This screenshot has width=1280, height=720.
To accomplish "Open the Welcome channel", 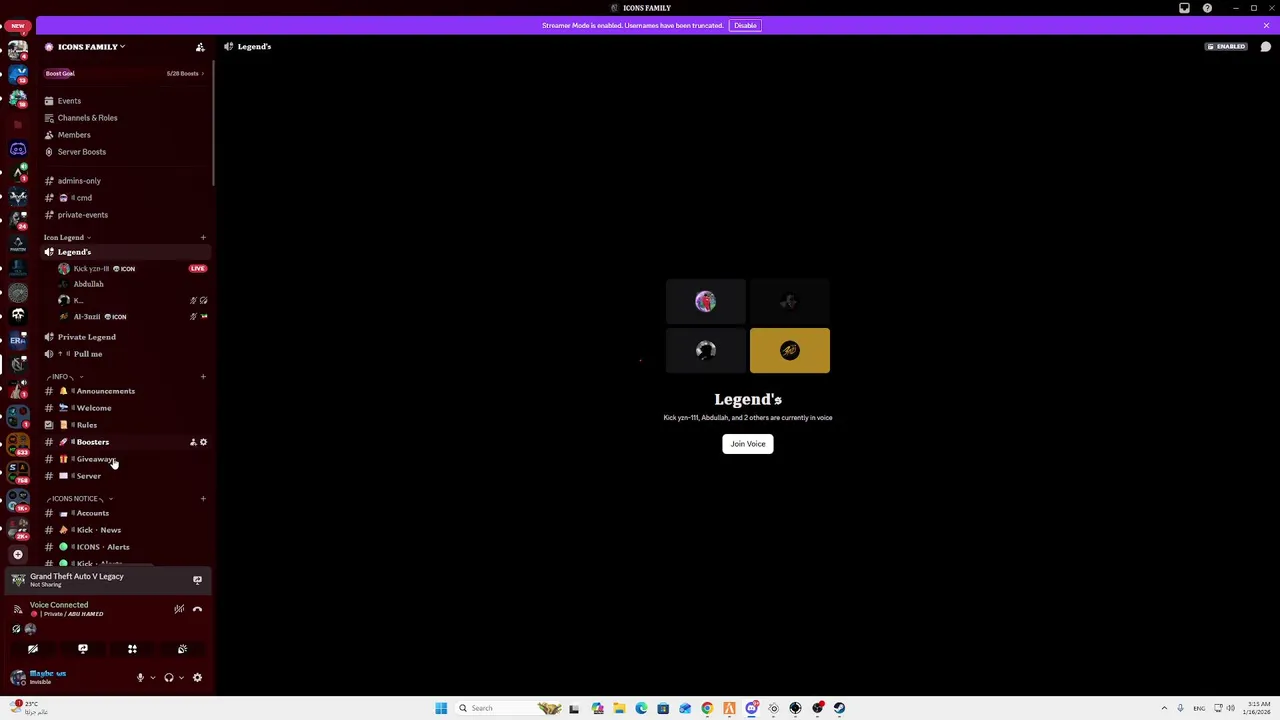I will point(125,408).
